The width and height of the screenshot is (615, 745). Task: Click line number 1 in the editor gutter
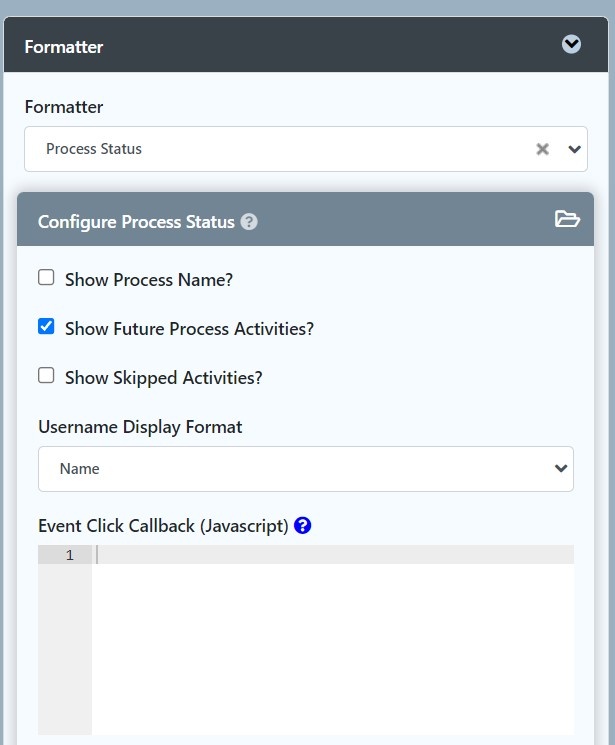click(69, 555)
